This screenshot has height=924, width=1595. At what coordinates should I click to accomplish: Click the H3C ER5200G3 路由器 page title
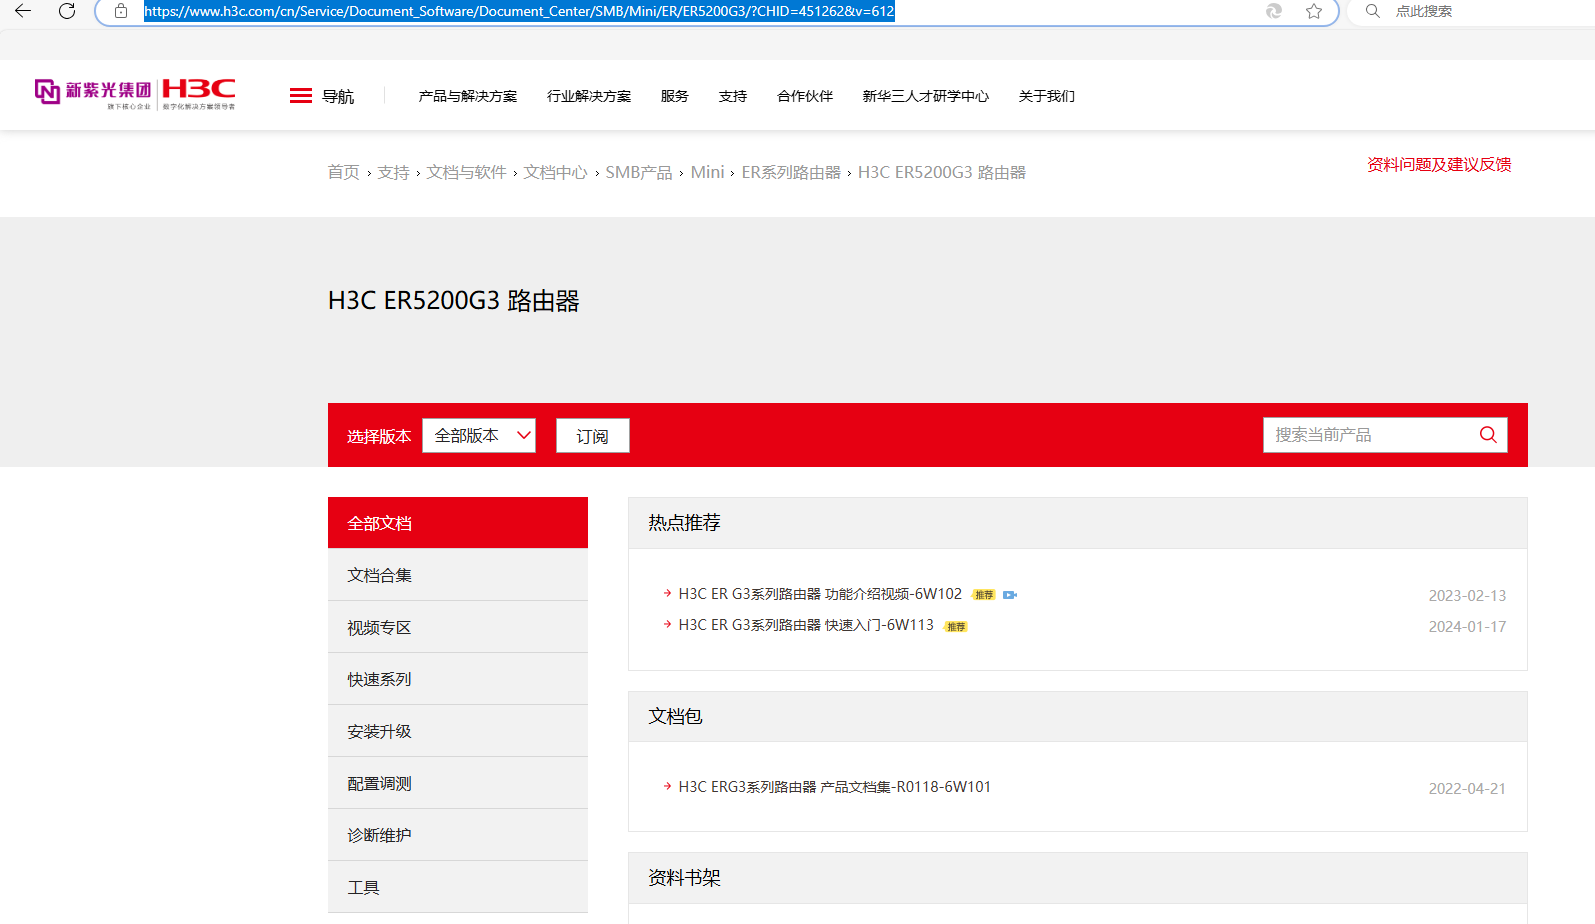[454, 301]
